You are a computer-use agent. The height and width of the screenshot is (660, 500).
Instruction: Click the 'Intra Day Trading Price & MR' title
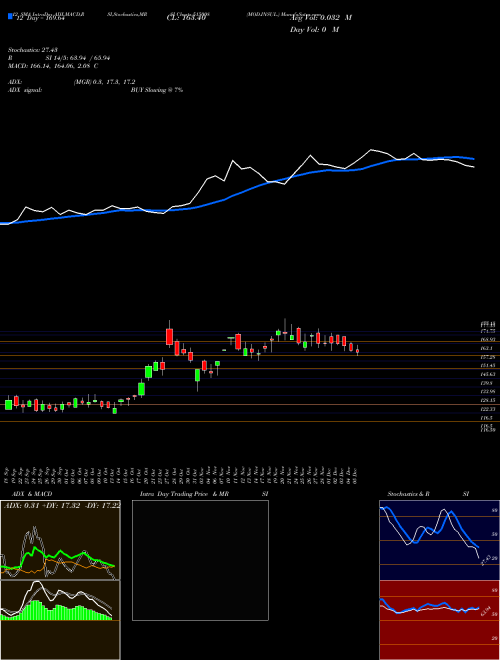point(184,494)
